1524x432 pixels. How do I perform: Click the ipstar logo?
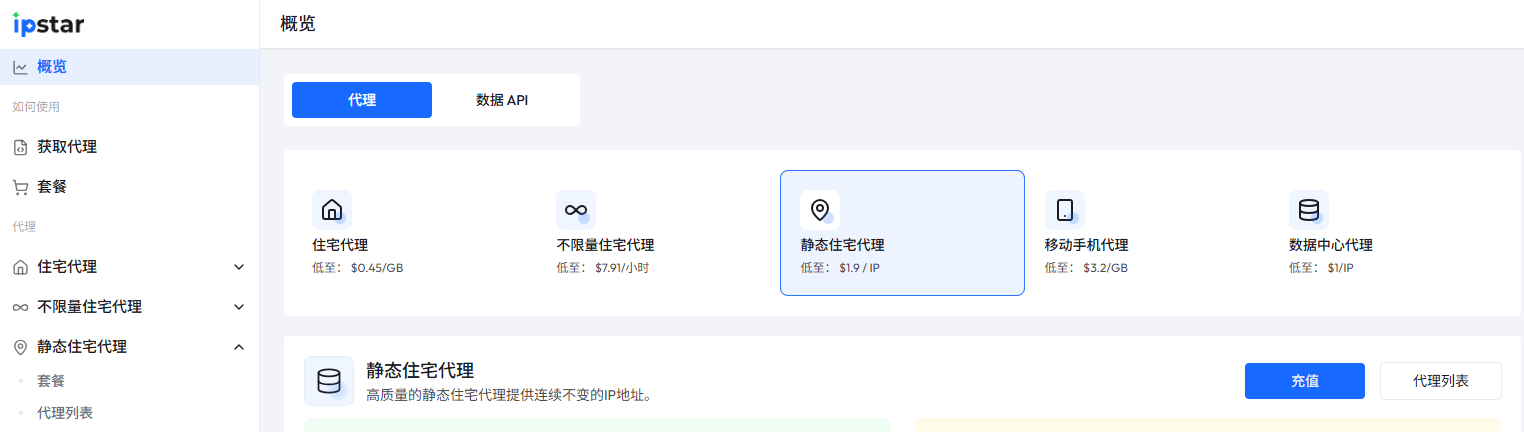[x=48, y=24]
